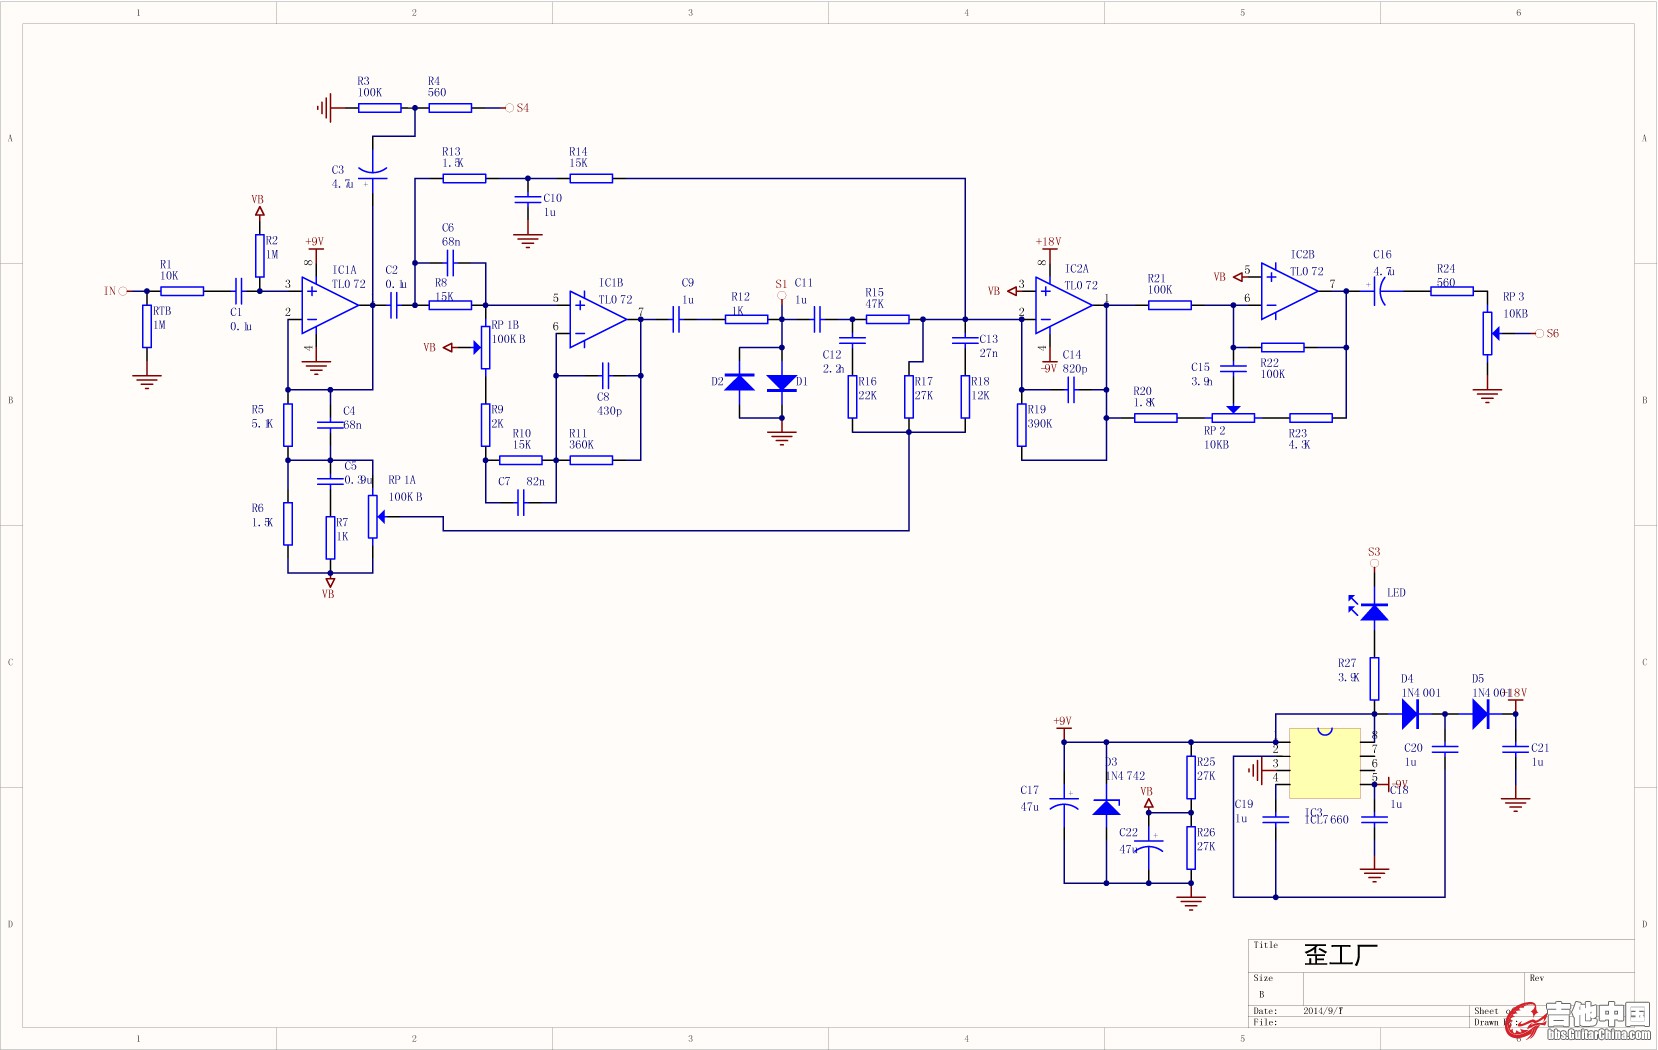Select the D5 diode near +18V

pos(1480,714)
